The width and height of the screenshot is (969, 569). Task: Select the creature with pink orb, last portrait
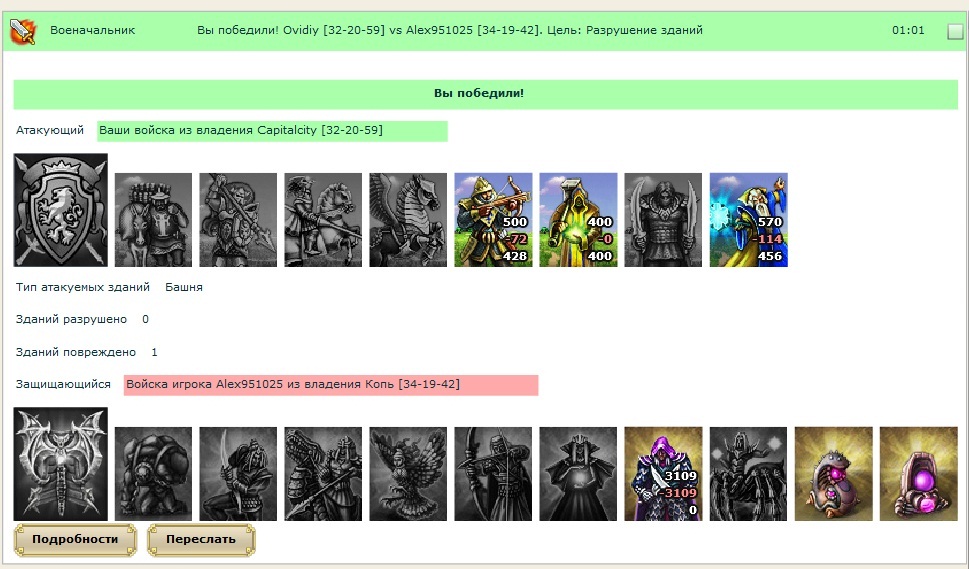pos(919,474)
